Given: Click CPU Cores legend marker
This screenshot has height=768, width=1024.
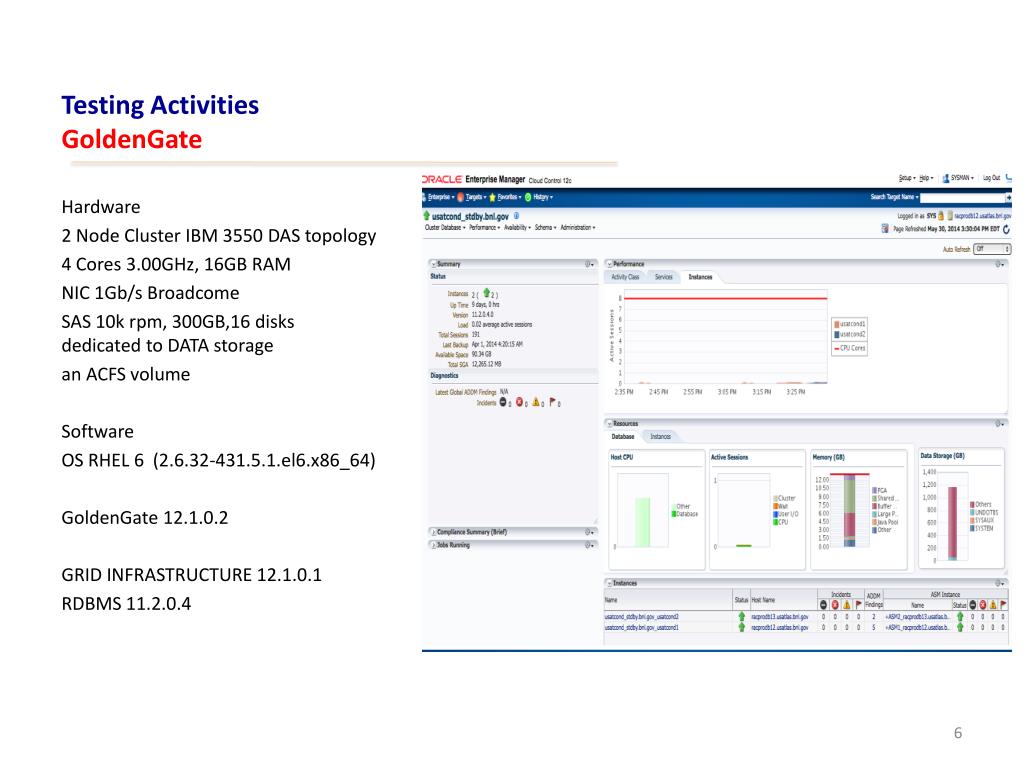Looking at the screenshot, I should coord(837,349).
